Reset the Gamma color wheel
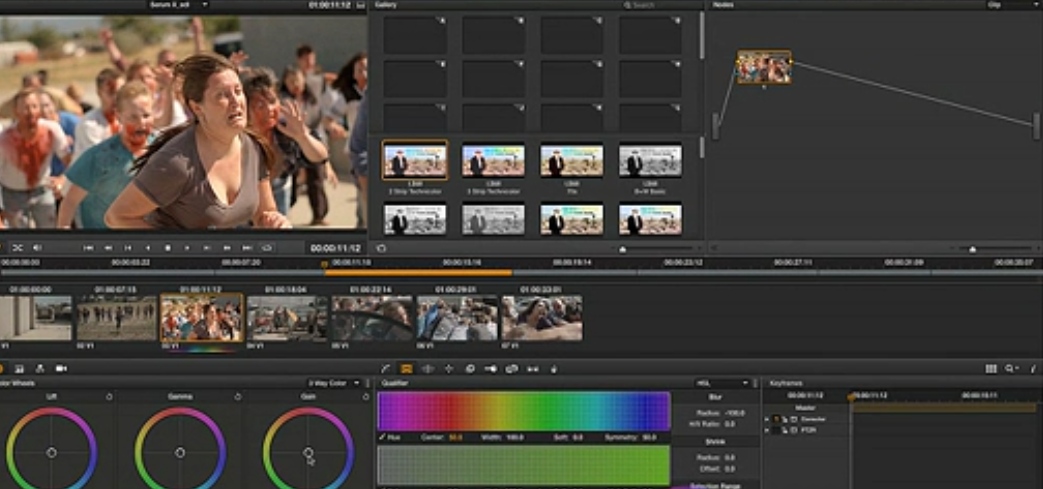The image size is (1043, 489). point(237,397)
